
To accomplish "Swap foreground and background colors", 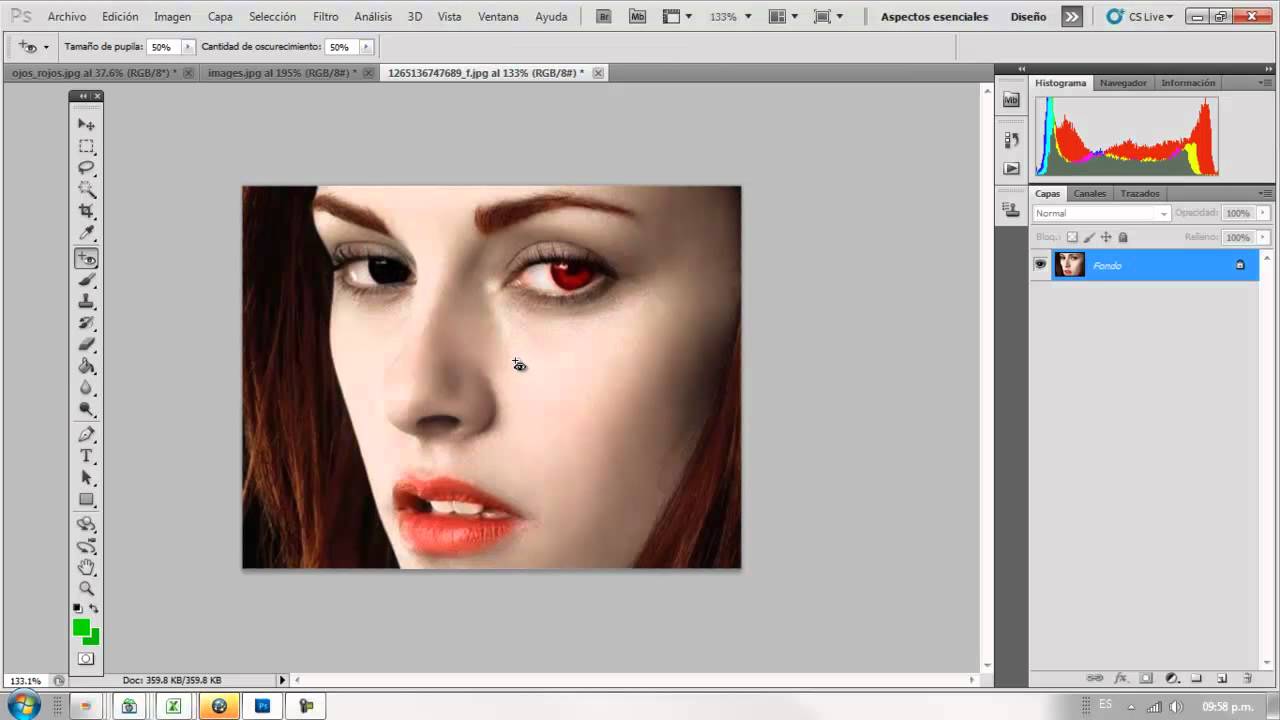I will (x=94, y=608).
